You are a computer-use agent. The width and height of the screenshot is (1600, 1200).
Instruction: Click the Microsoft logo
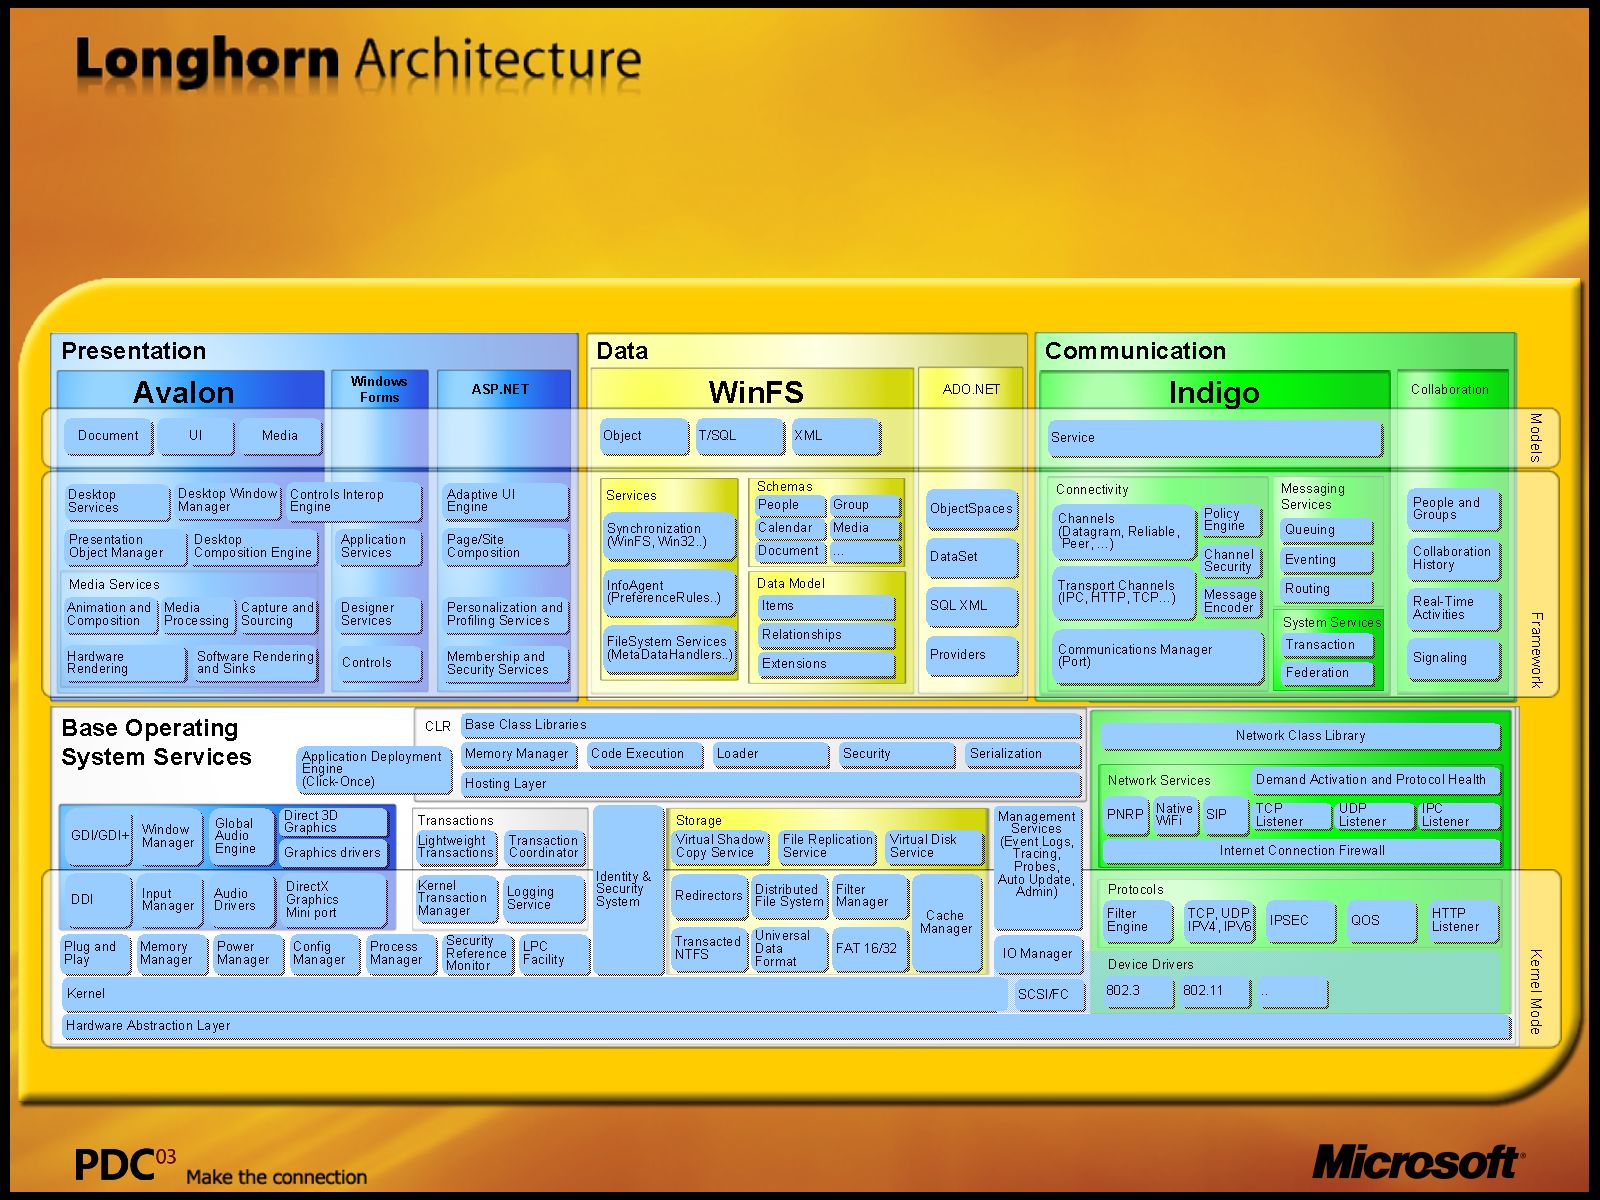pos(1416,1162)
